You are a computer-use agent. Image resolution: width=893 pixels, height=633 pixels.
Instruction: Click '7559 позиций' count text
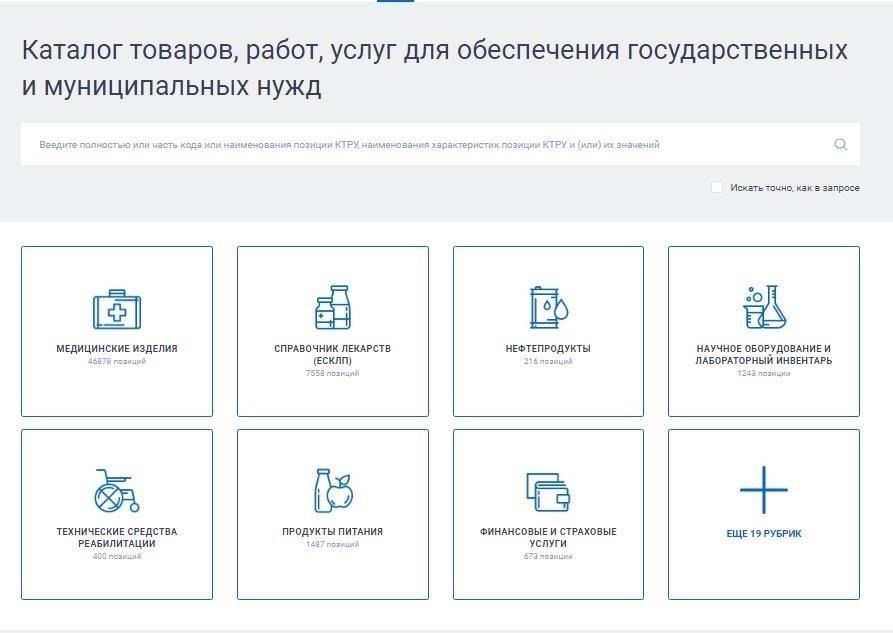coord(333,373)
